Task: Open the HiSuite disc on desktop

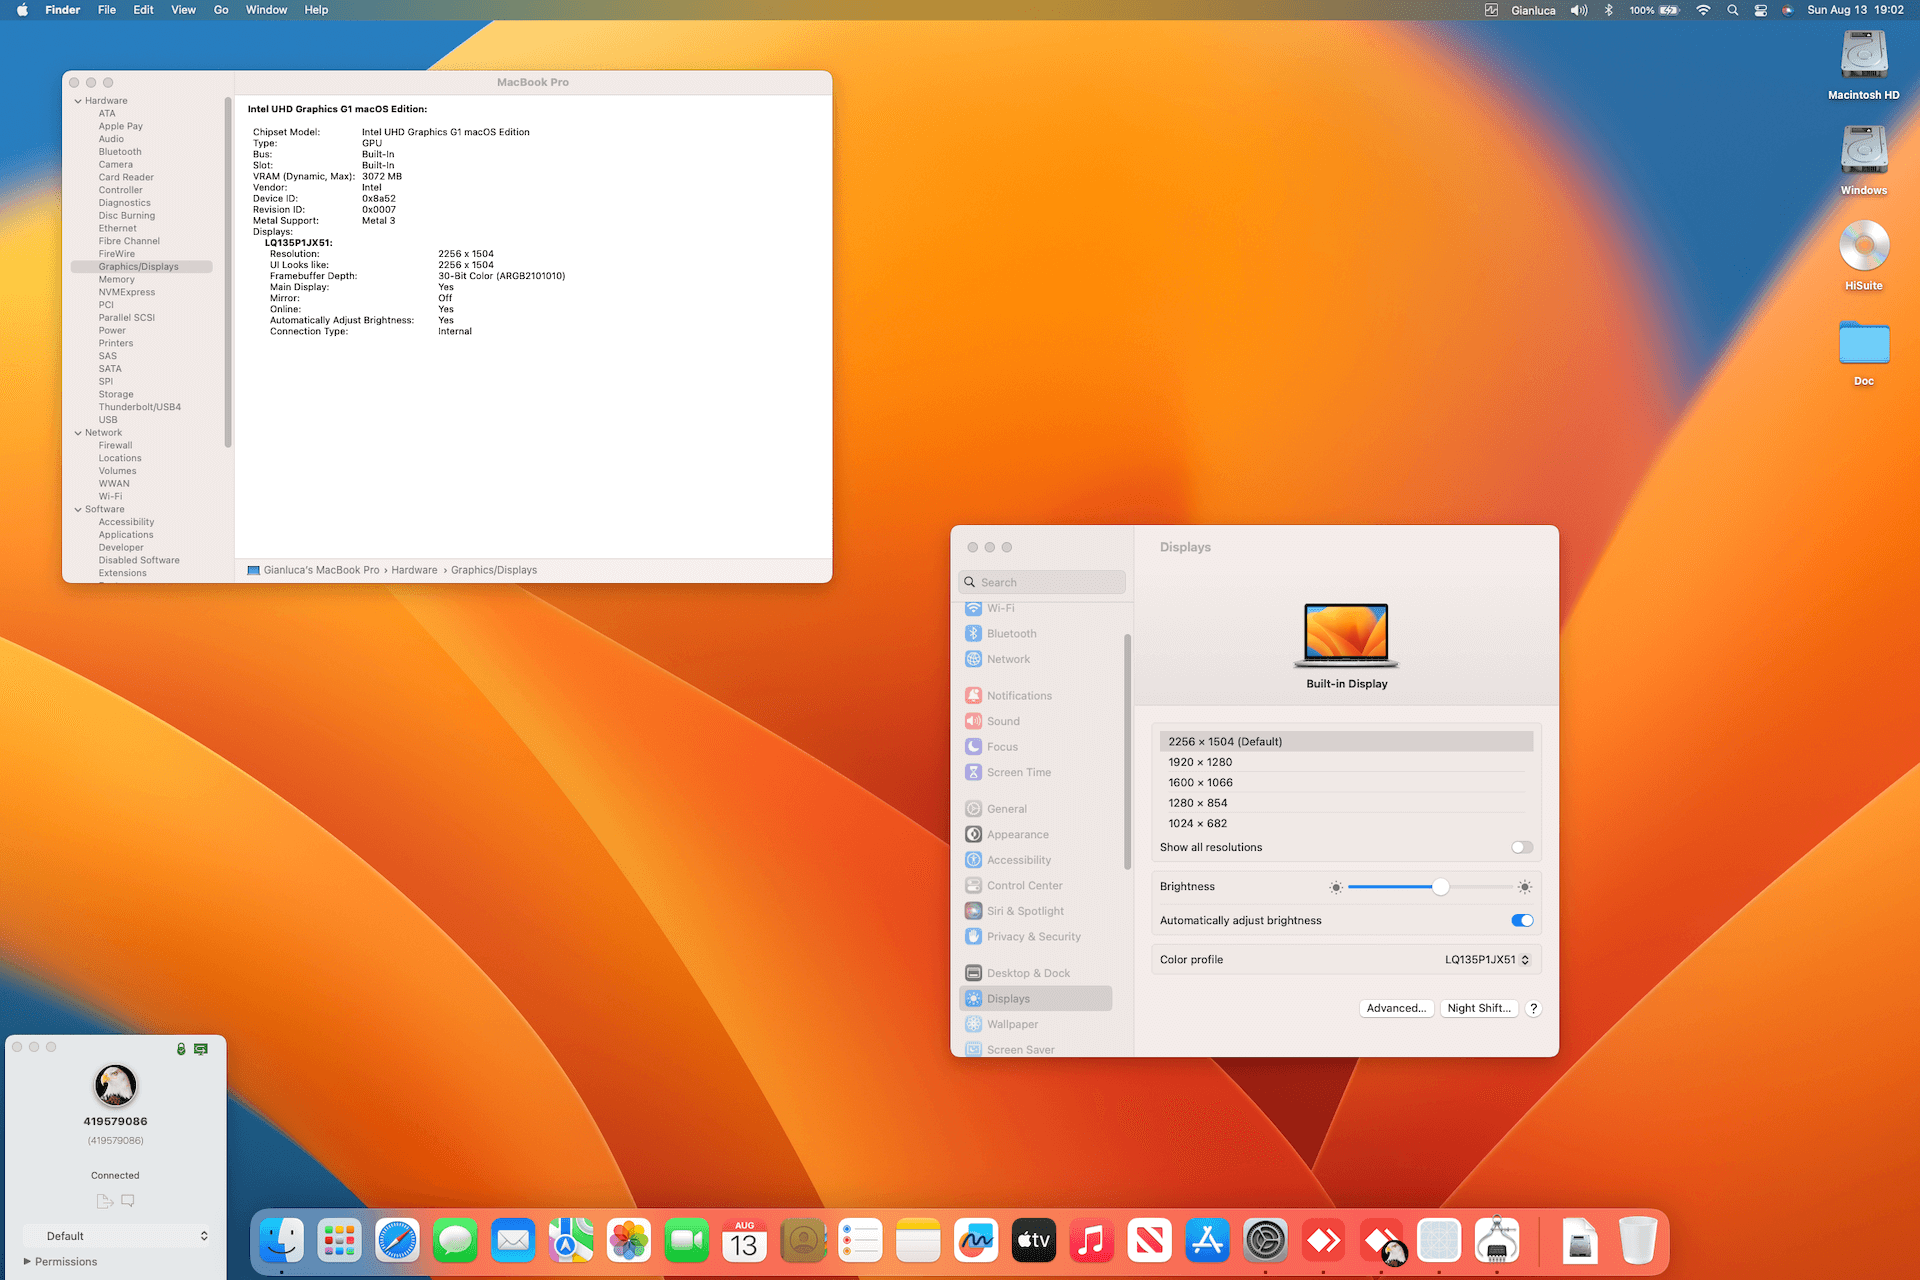Action: point(1863,247)
